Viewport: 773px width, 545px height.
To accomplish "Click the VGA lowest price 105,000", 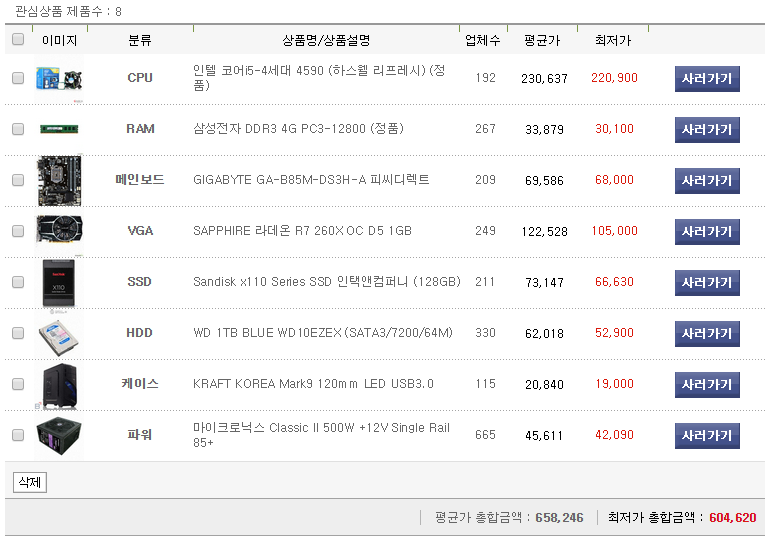I will click(614, 231).
